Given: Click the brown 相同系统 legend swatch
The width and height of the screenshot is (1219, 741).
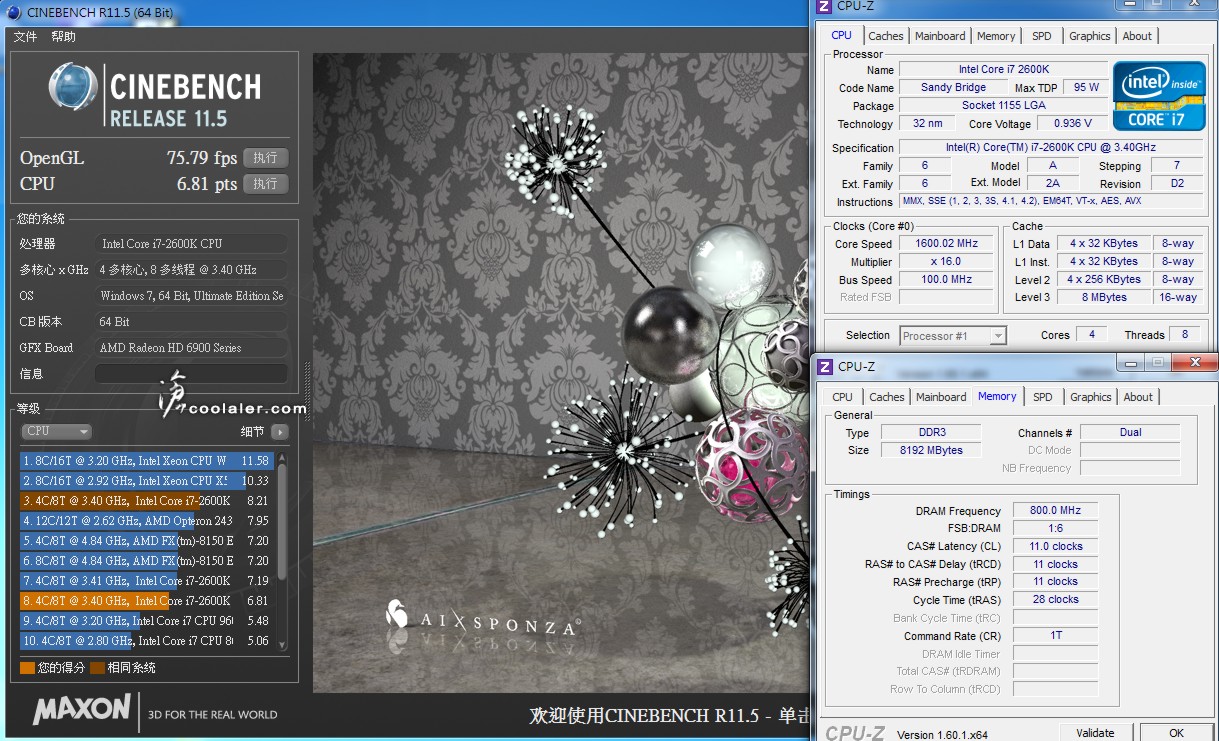Looking at the screenshot, I should pos(97,668).
